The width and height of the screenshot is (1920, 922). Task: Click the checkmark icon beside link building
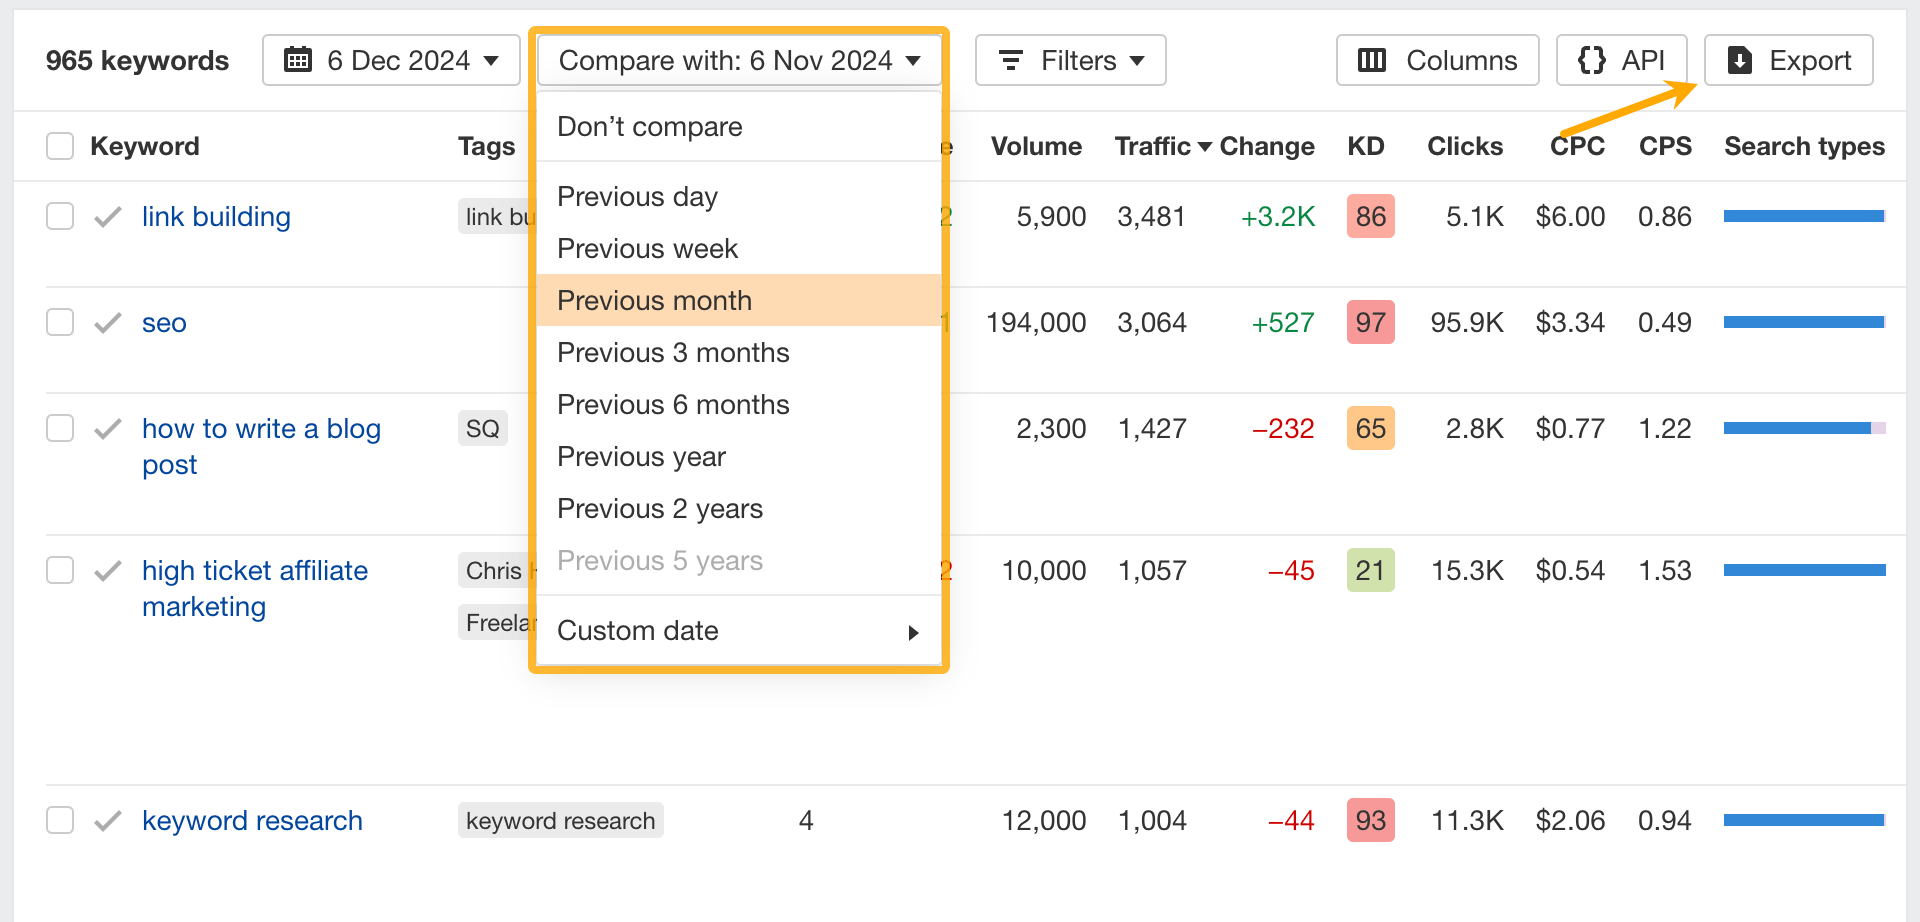(108, 217)
